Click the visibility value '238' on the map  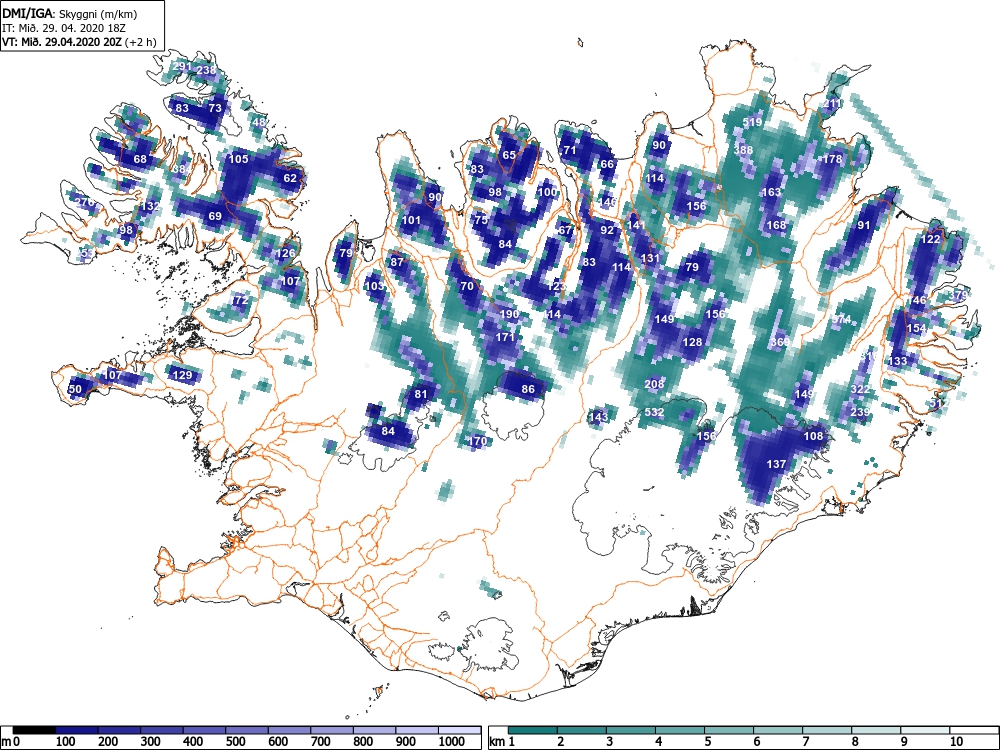(206, 70)
